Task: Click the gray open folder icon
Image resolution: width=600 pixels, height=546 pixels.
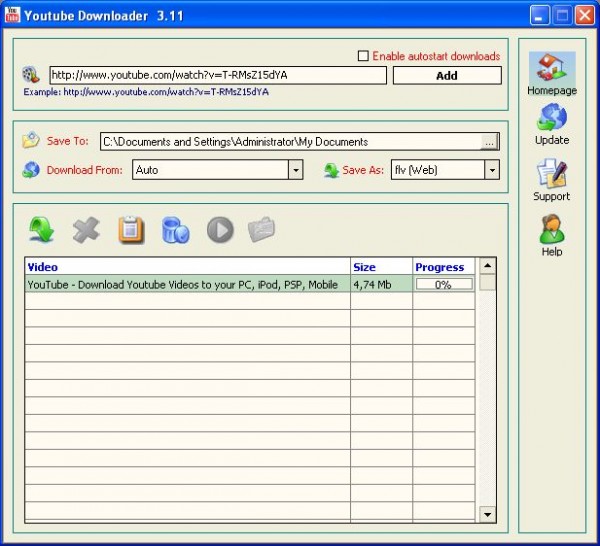Action: tap(261, 229)
